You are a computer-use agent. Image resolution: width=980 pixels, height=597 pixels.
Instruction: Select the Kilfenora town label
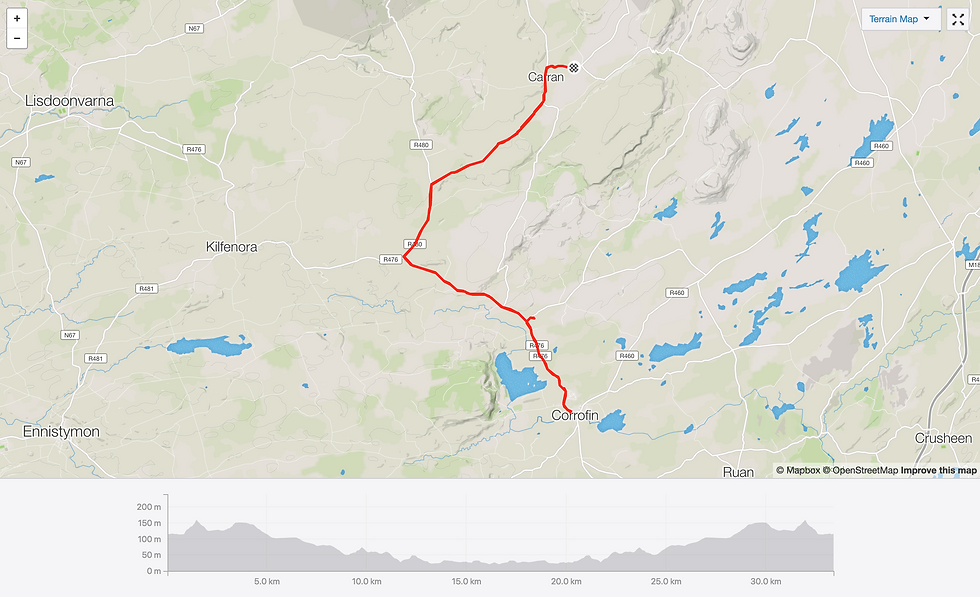(231, 247)
